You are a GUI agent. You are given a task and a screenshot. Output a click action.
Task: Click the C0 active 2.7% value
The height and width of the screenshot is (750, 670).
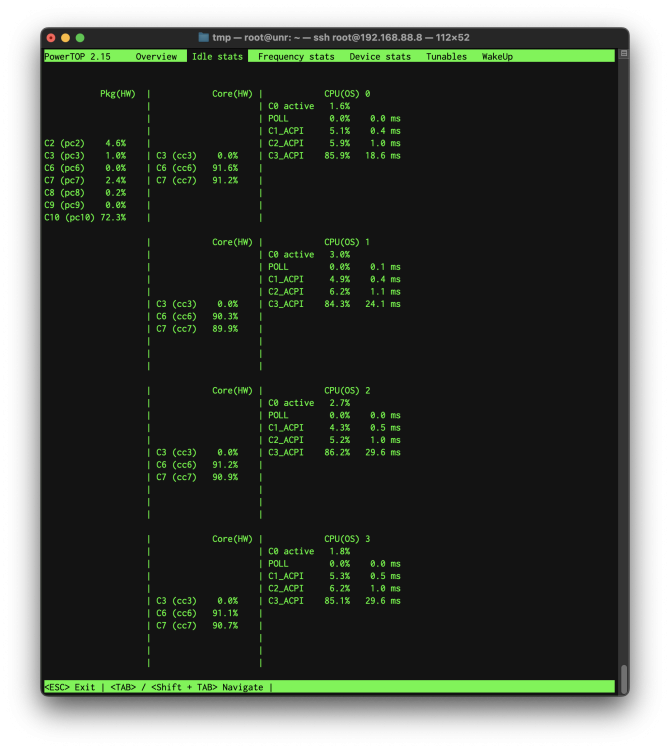pyautogui.click(x=340, y=403)
